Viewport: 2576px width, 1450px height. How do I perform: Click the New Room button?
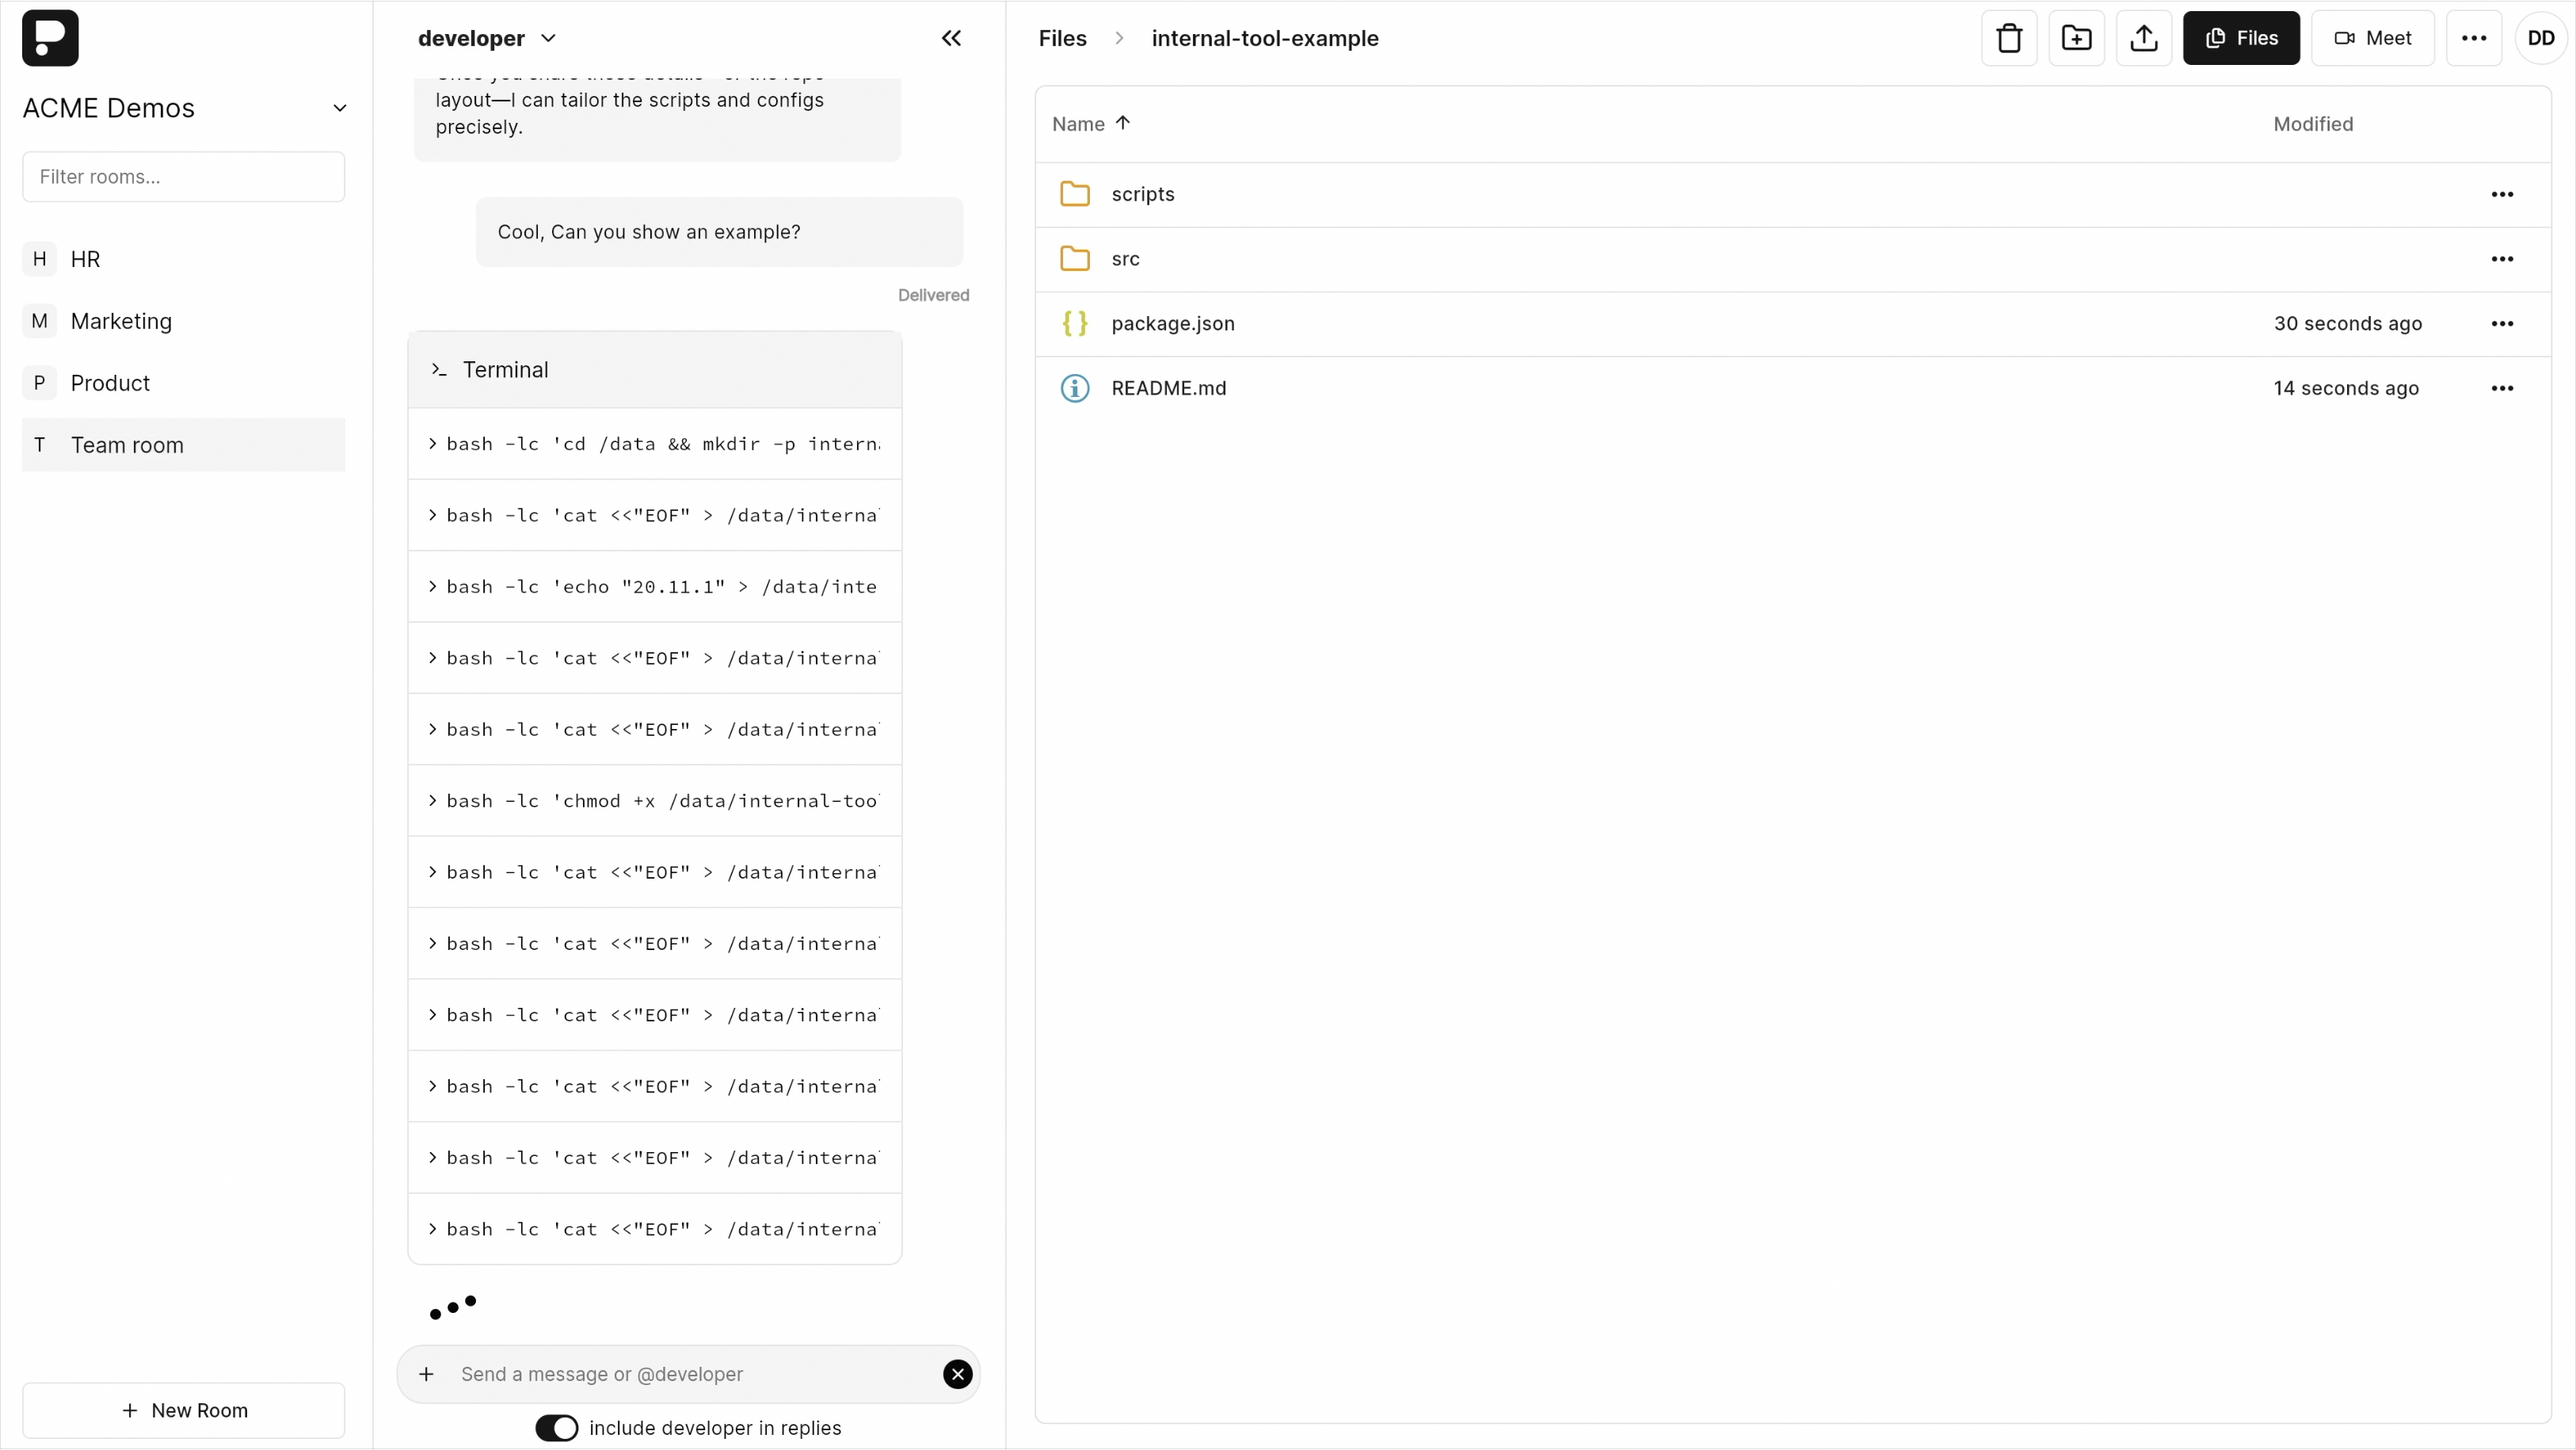184,1410
